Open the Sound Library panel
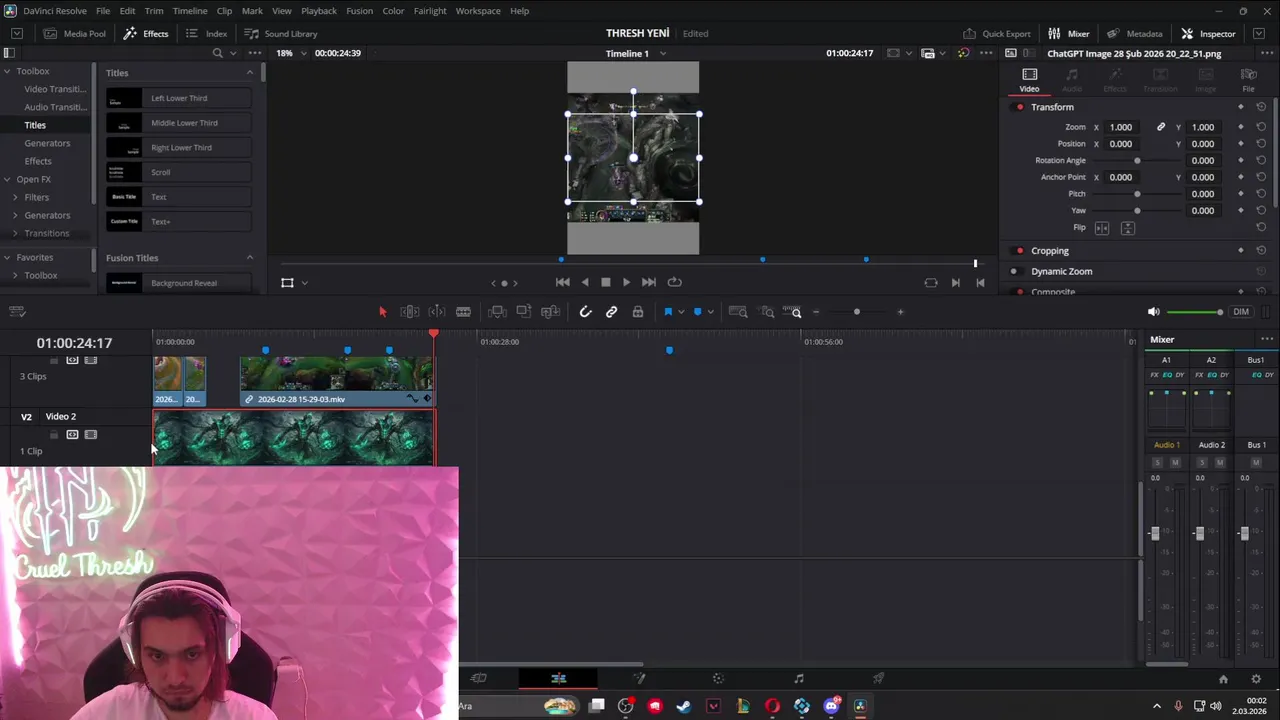 point(281,33)
